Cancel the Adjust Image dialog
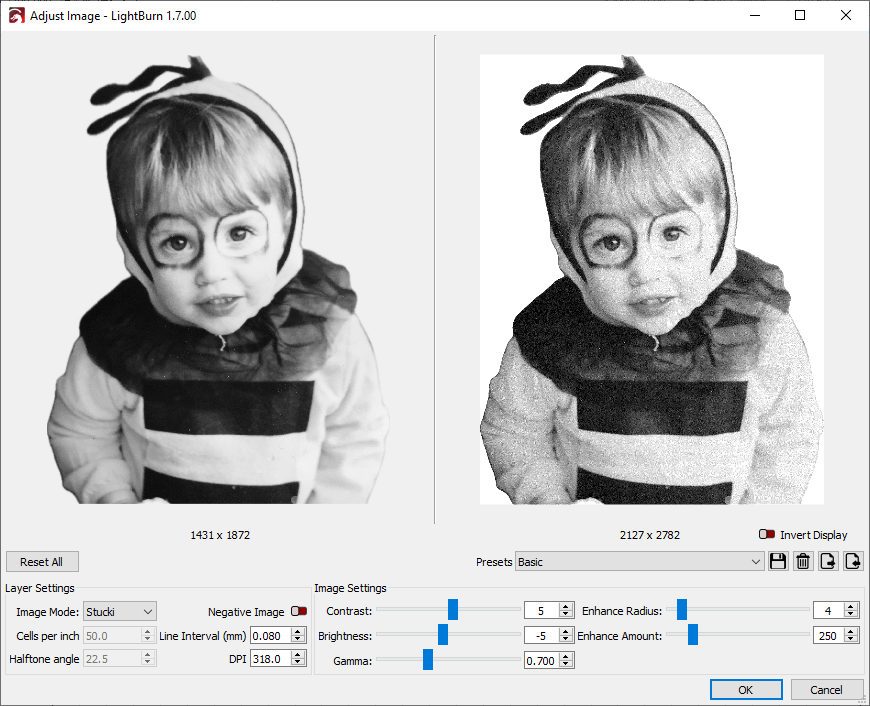 point(827,689)
